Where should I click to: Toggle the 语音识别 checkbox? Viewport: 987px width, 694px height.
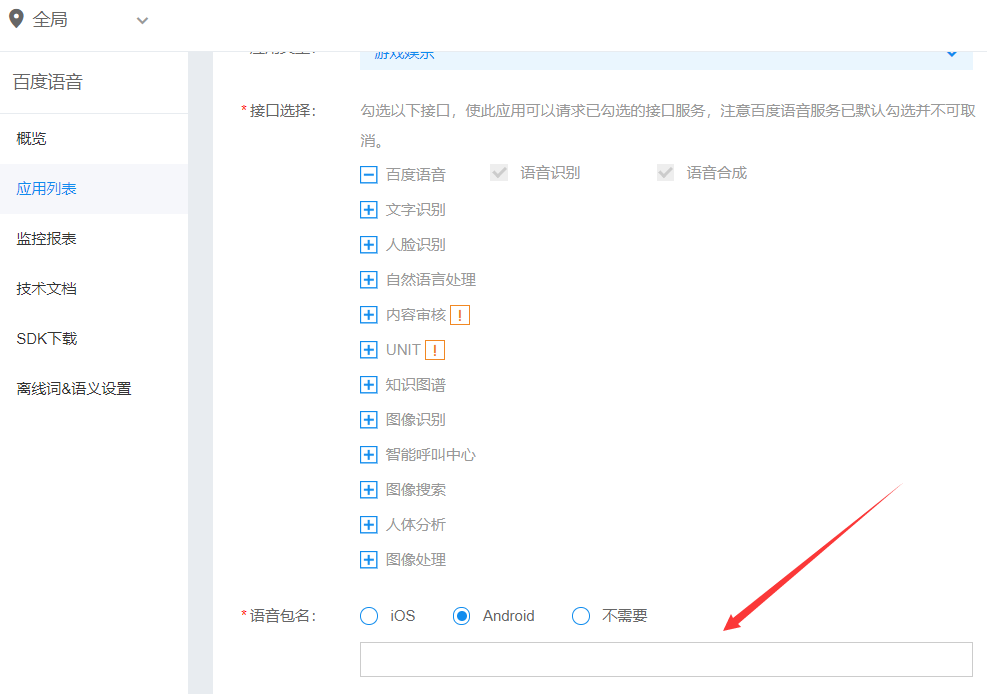499,172
